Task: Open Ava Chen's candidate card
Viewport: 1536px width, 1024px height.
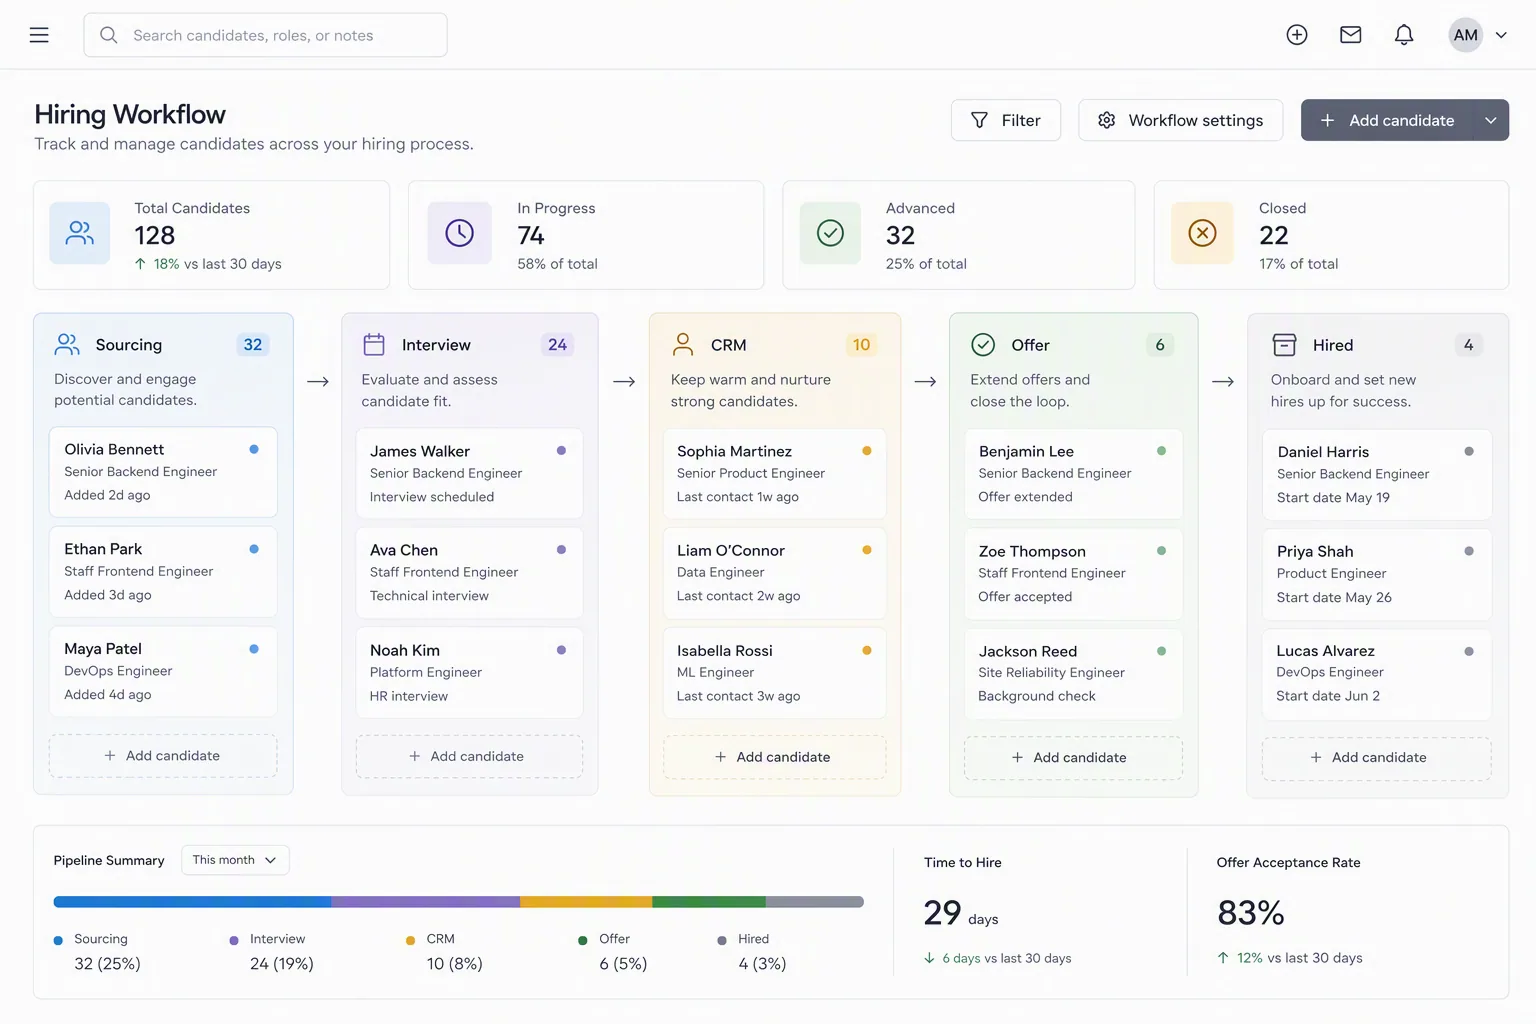Action: pyautogui.click(x=469, y=573)
